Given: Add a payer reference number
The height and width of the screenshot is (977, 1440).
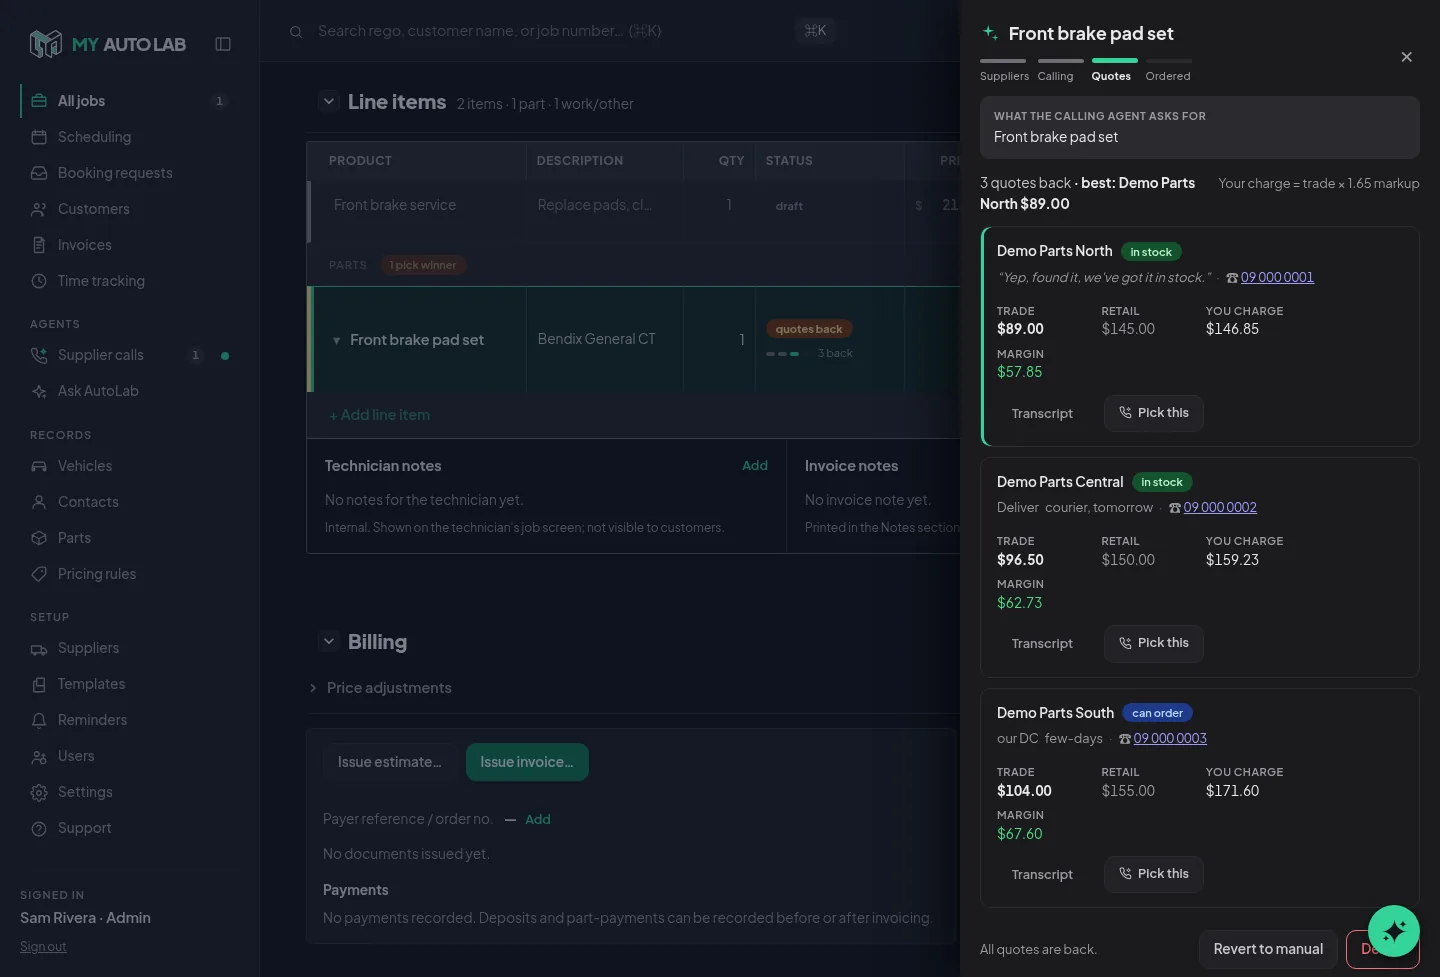Looking at the screenshot, I should tap(538, 819).
